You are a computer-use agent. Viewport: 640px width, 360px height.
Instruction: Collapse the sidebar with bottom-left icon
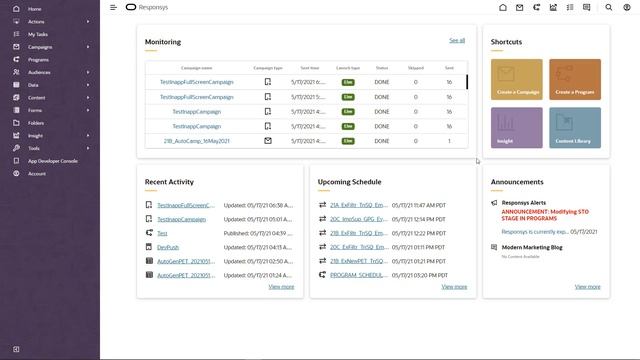click(x=16, y=349)
